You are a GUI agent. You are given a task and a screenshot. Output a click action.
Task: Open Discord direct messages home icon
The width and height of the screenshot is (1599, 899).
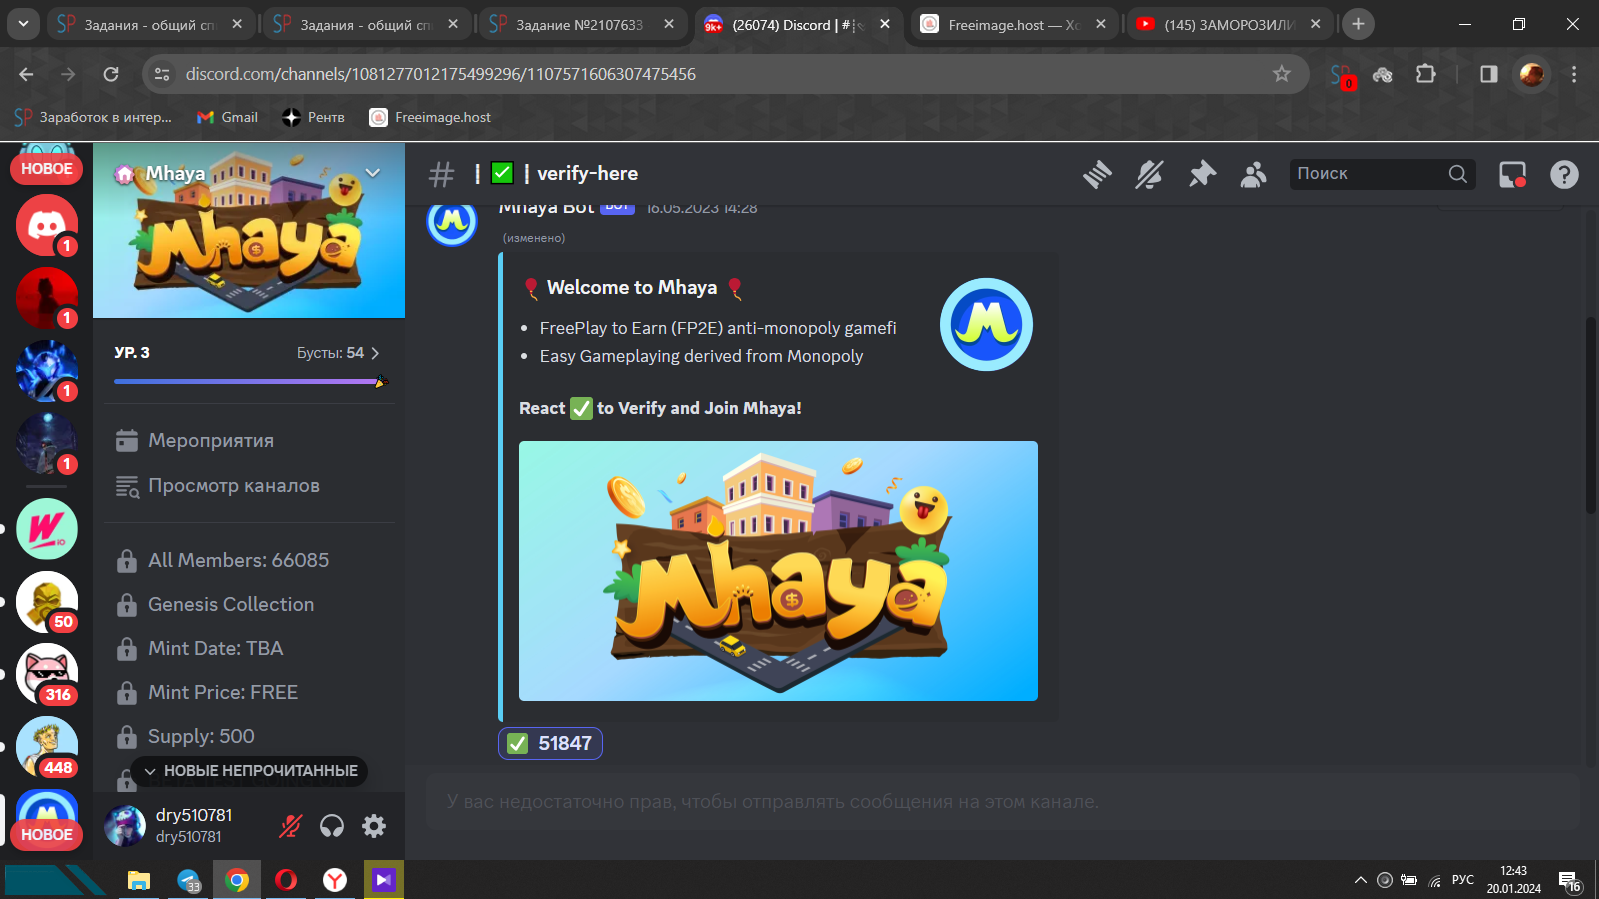click(46, 225)
